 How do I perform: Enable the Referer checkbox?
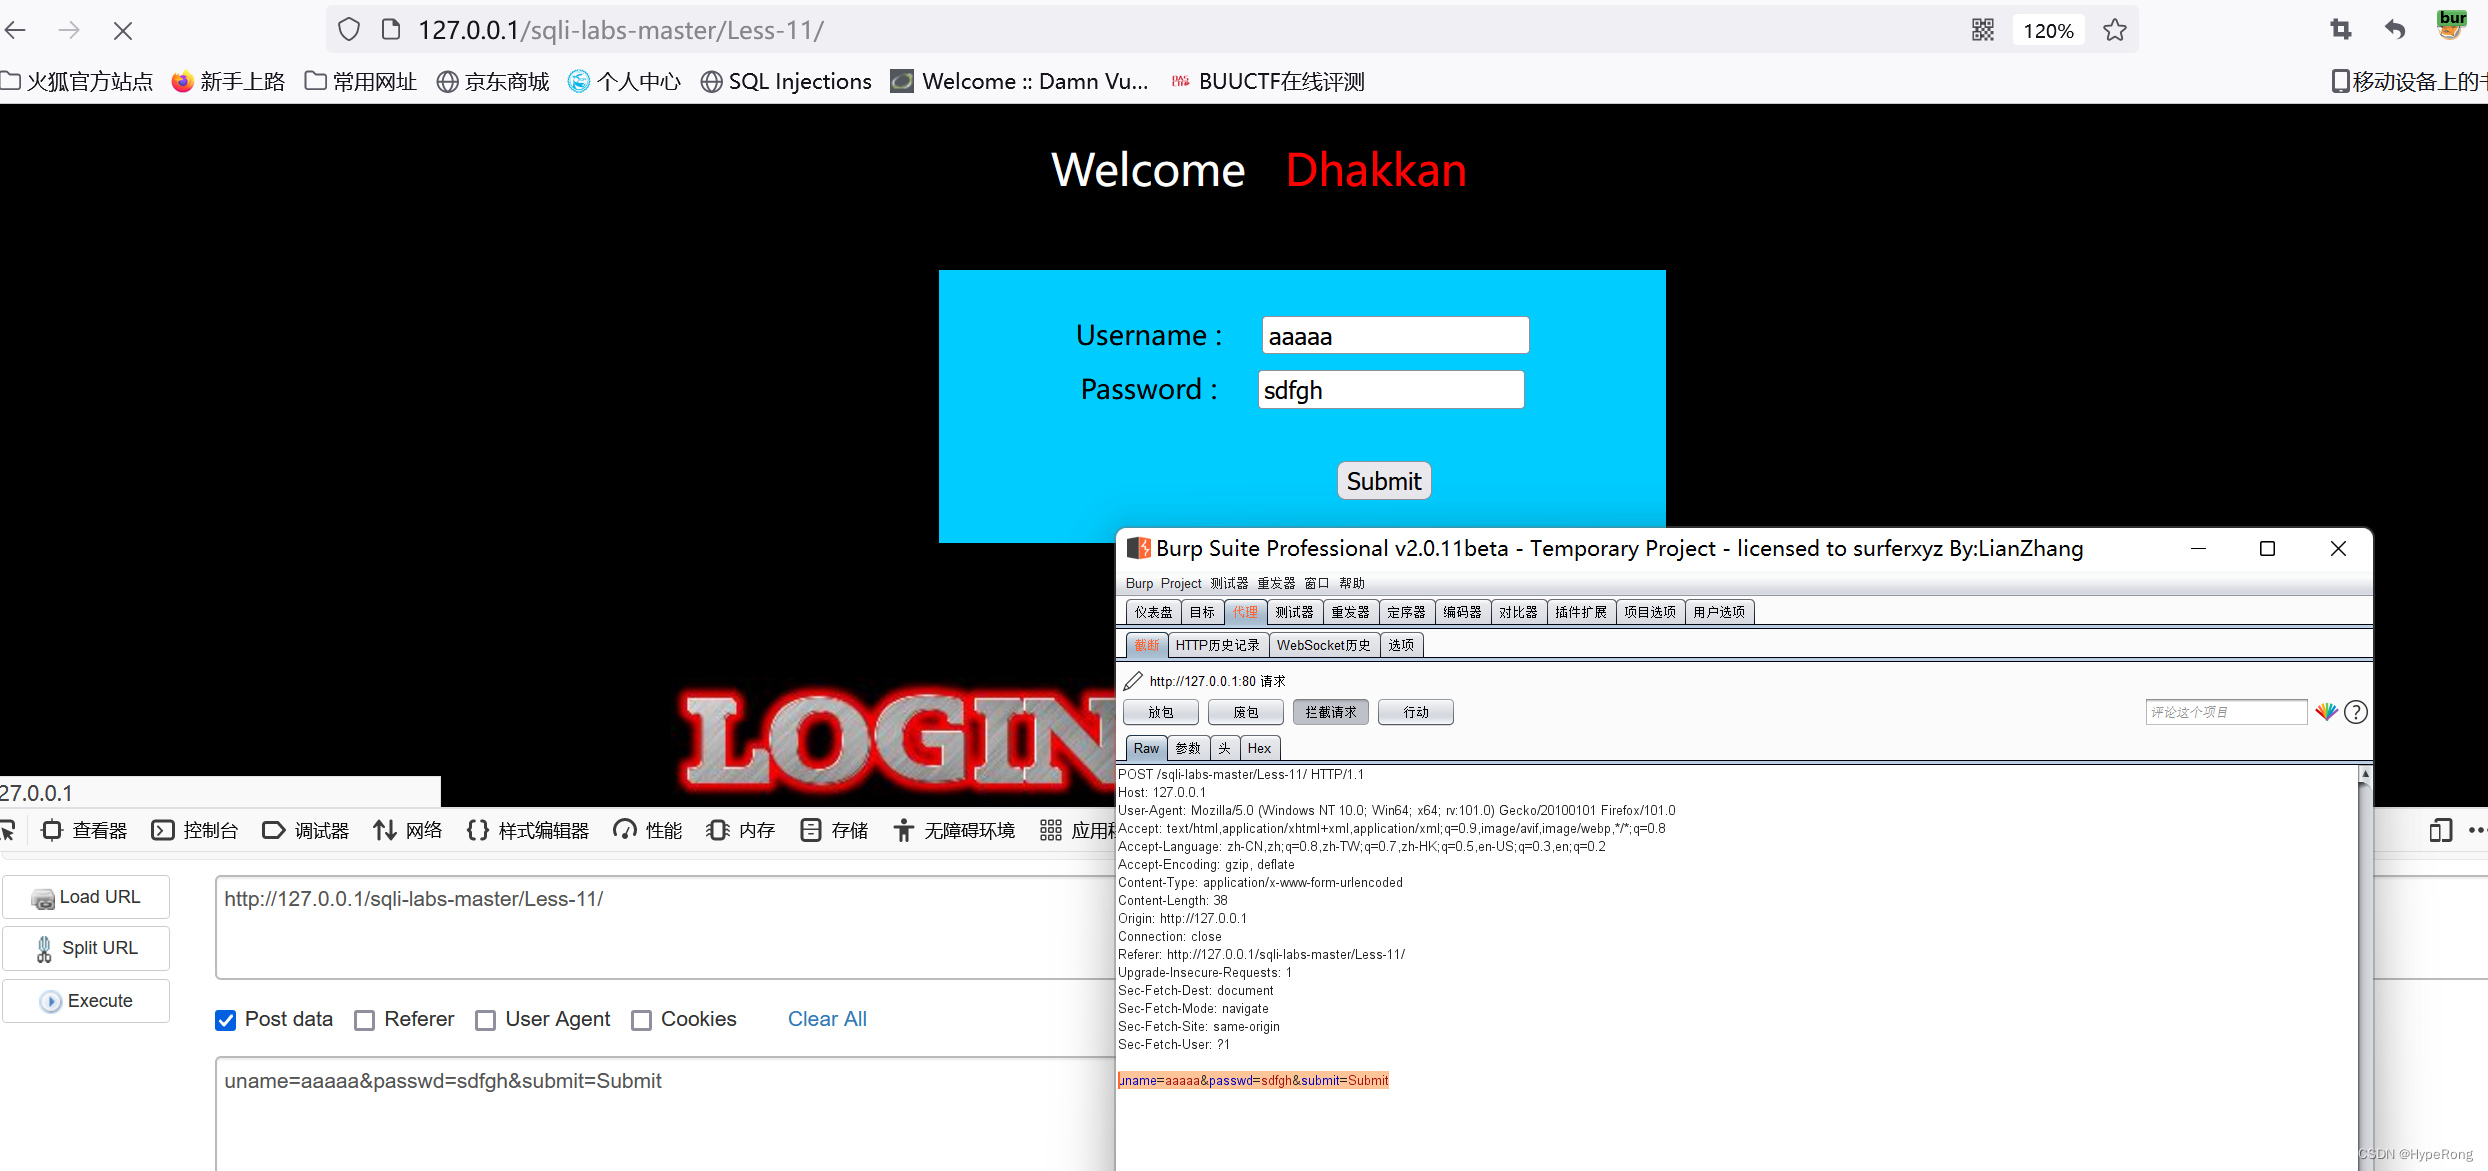coord(365,1020)
